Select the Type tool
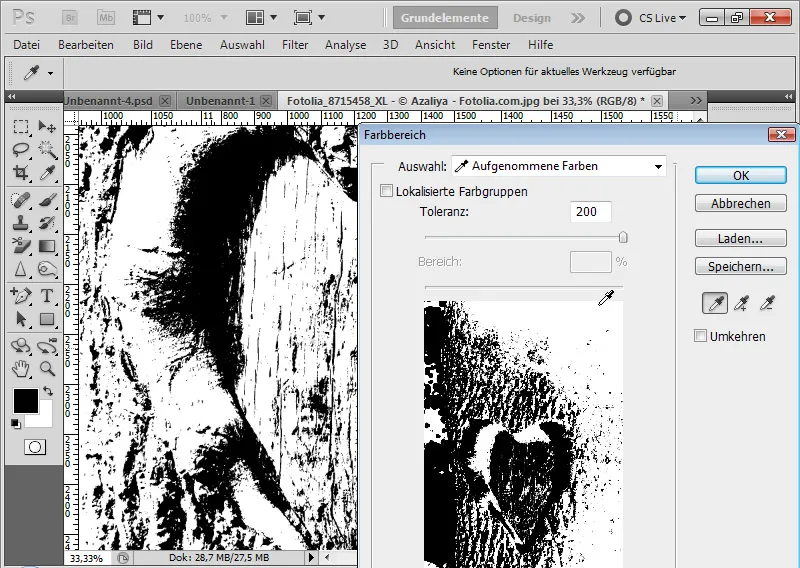 pyautogui.click(x=47, y=295)
